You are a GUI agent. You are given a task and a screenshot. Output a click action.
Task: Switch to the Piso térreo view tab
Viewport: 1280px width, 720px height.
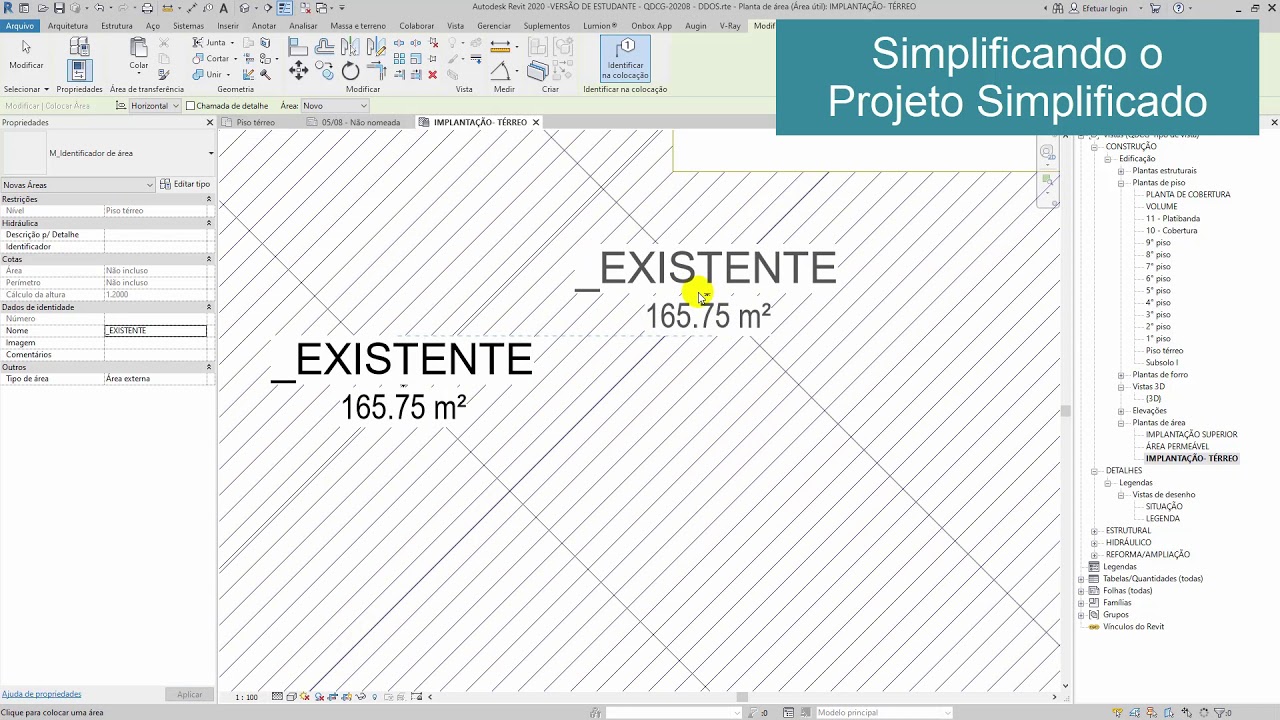[x=256, y=123]
